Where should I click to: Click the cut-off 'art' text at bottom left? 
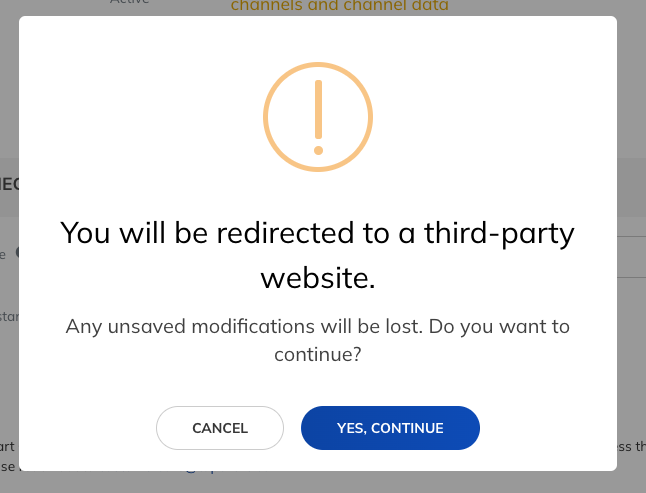(x=7, y=446)
